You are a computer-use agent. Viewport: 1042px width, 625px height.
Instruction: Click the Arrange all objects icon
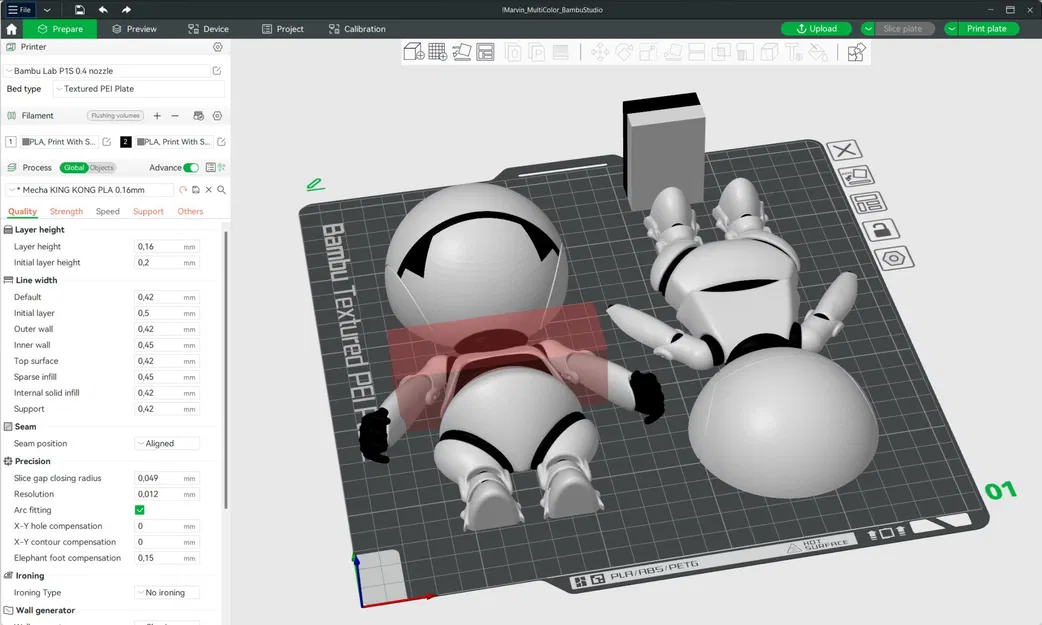[x=485, y=52]
